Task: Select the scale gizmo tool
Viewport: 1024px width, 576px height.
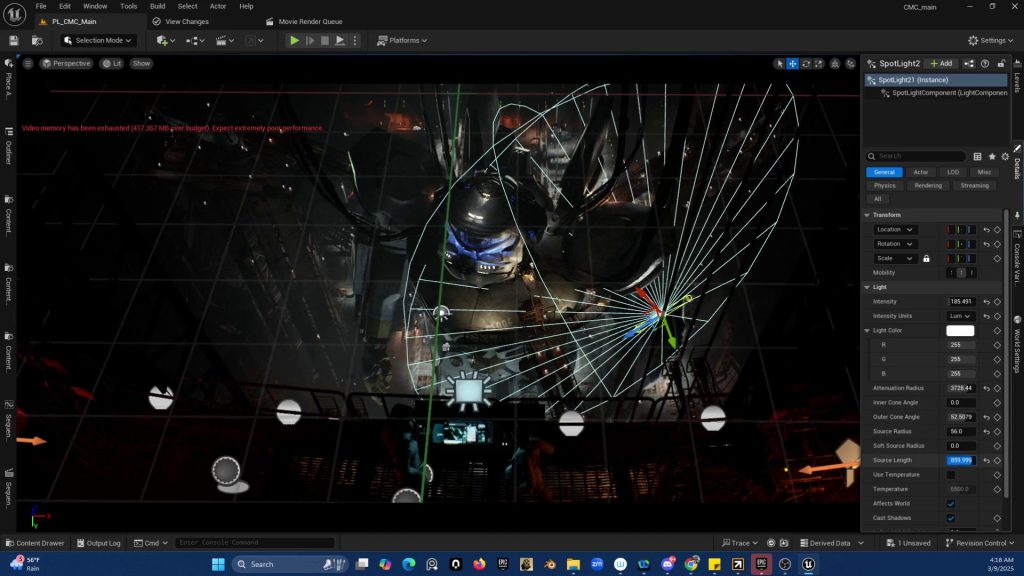Action: click(x=819, y=63)
